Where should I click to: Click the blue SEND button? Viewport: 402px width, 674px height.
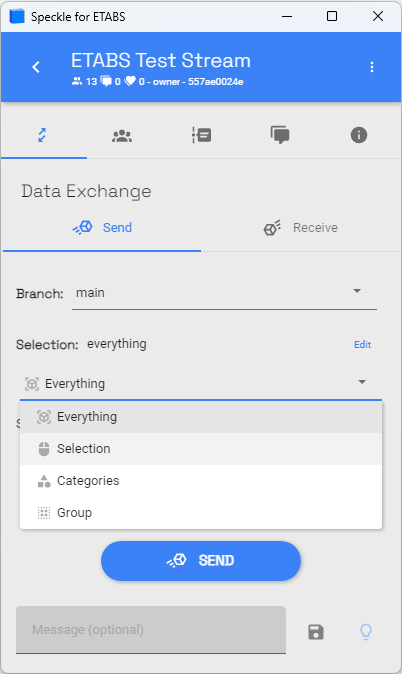click(x=201, y=561)
